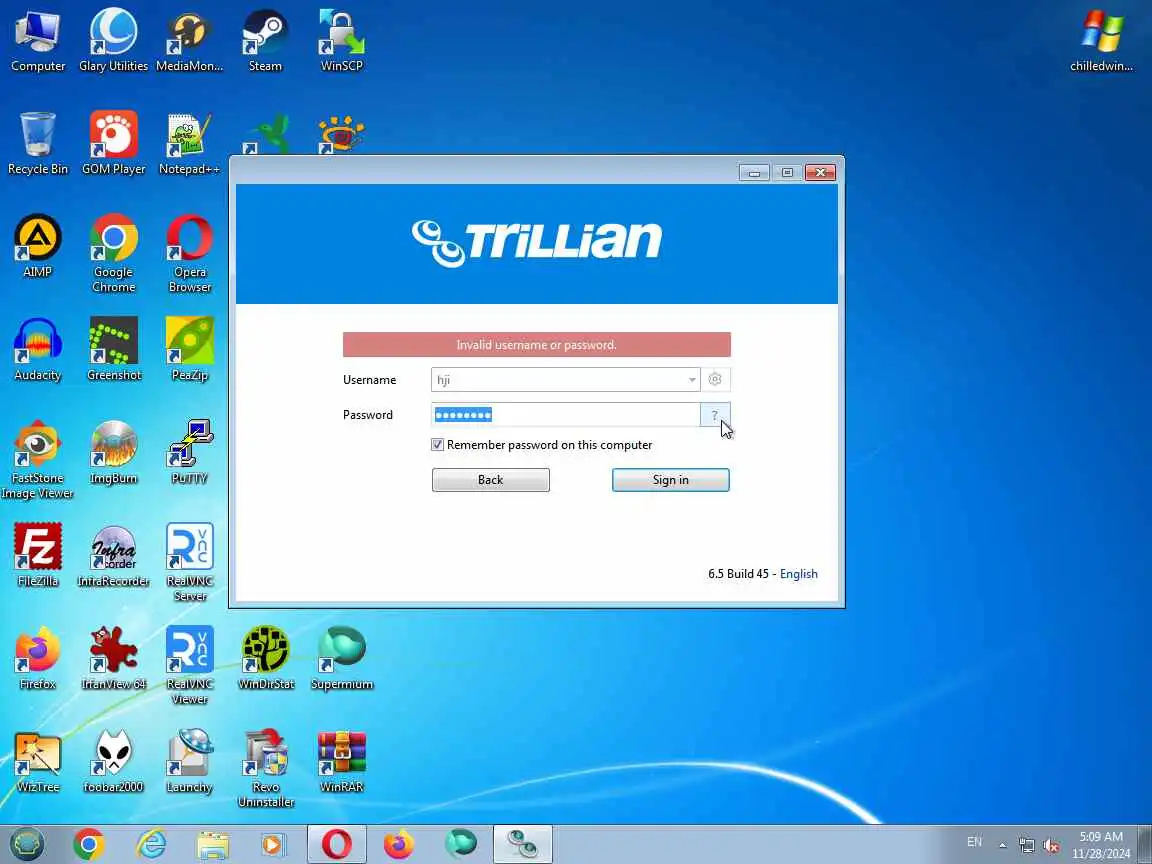Select the RealVNC Viewer desktop icon
The height and width of the screenshot is (864, 1152).
coord(190,665)
